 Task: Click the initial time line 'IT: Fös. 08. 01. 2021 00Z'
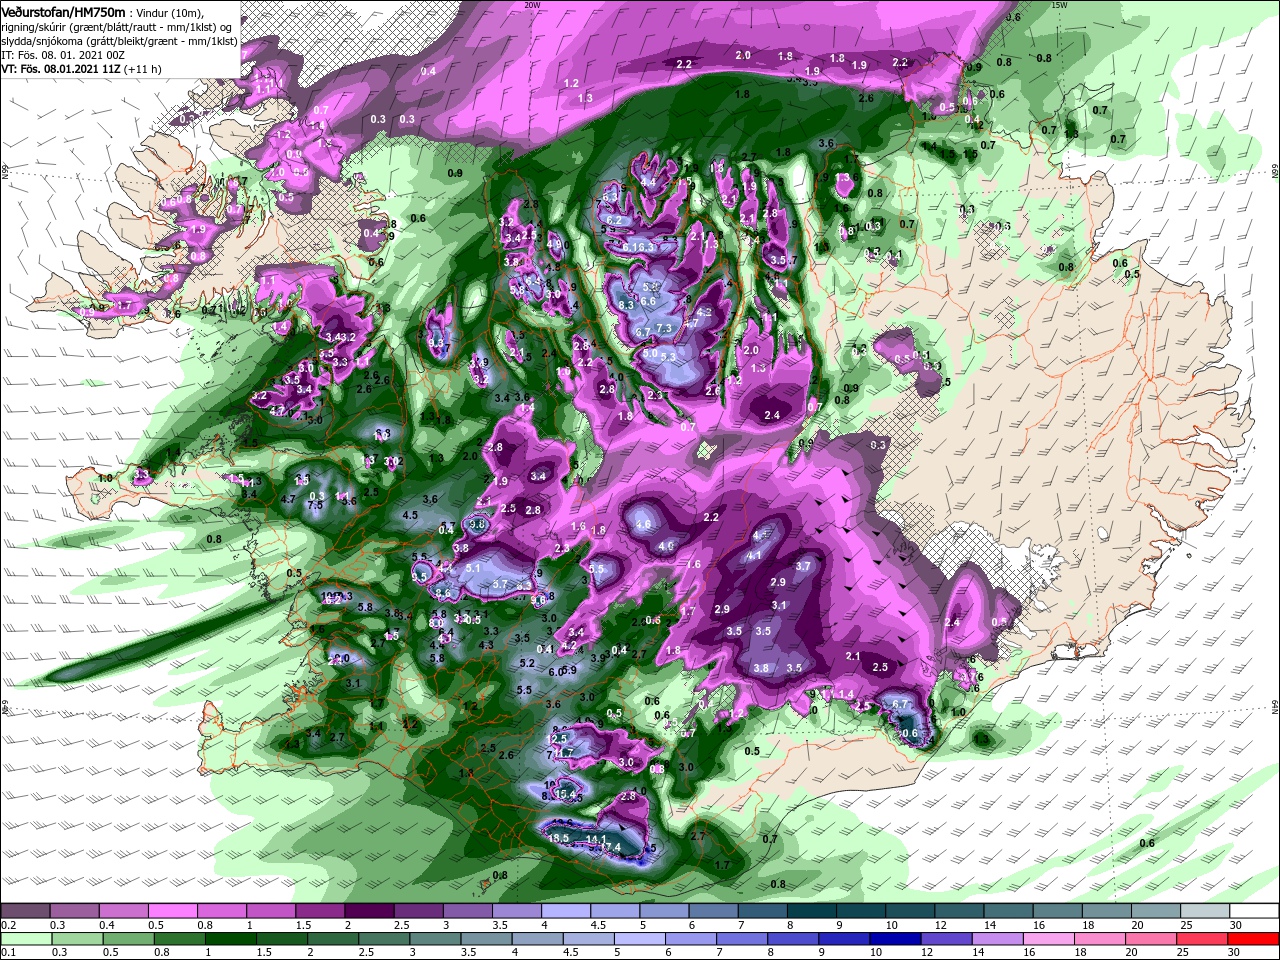(x=63, y=55)
